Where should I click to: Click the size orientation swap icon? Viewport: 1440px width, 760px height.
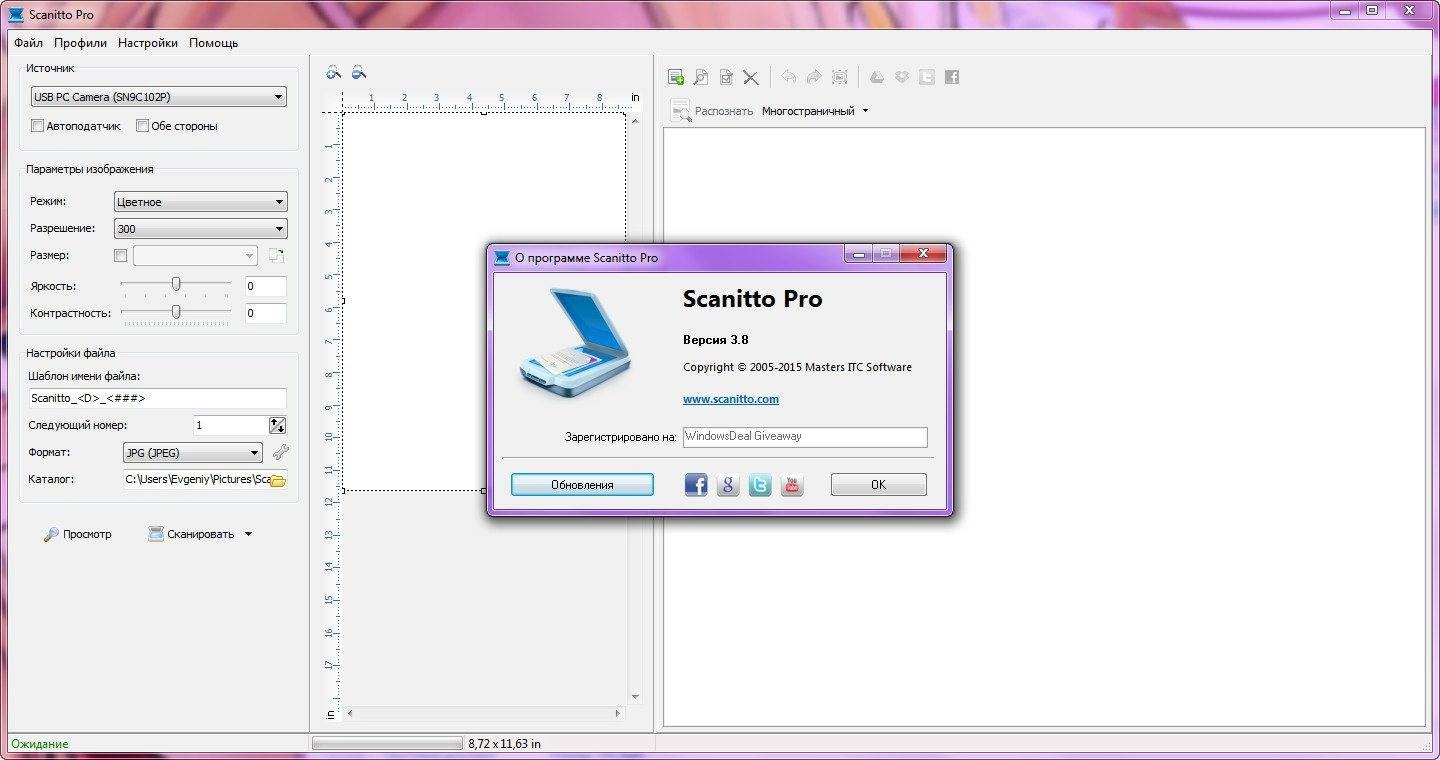coord(276,256)
